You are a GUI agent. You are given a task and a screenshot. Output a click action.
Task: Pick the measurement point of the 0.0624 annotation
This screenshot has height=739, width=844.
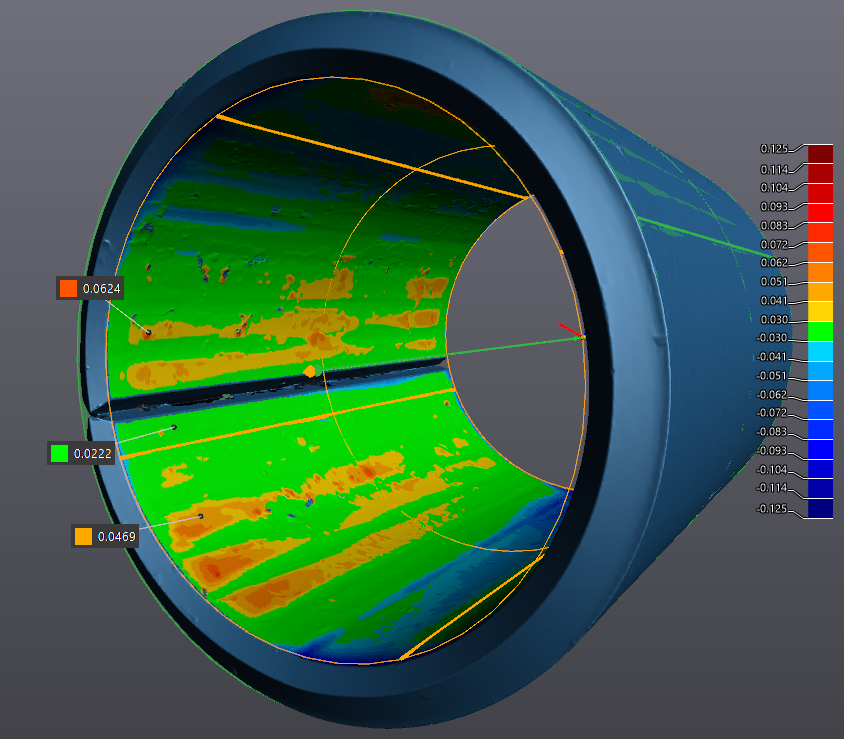148,332
